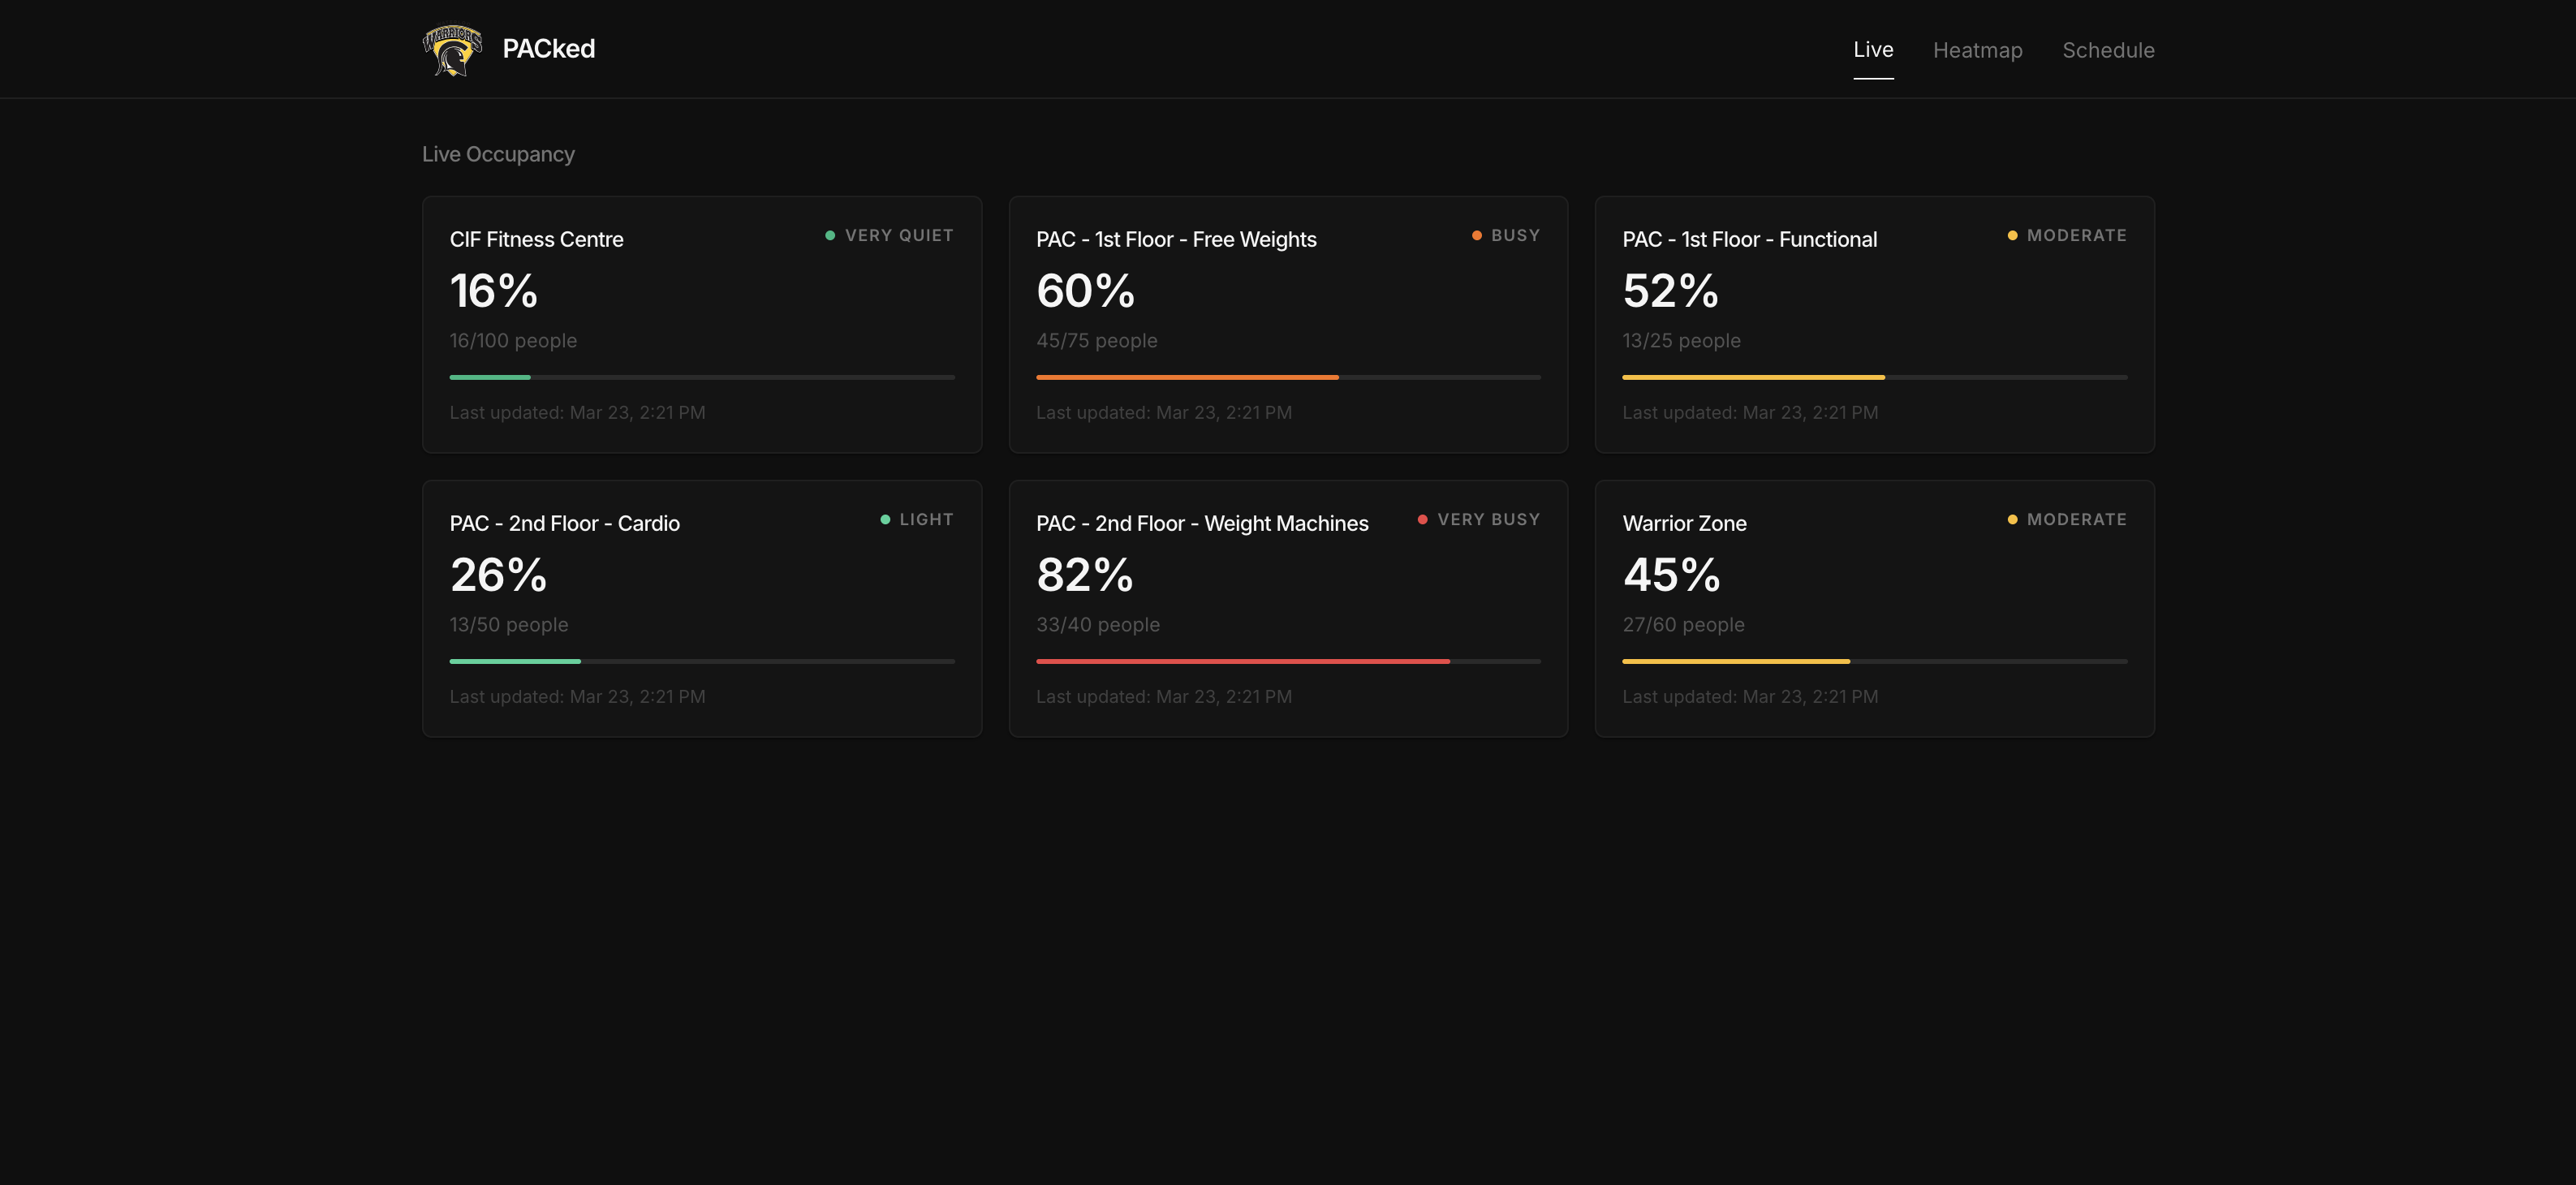Click green Light status dot
2576x1185 pixels.
tap(885, 520)
